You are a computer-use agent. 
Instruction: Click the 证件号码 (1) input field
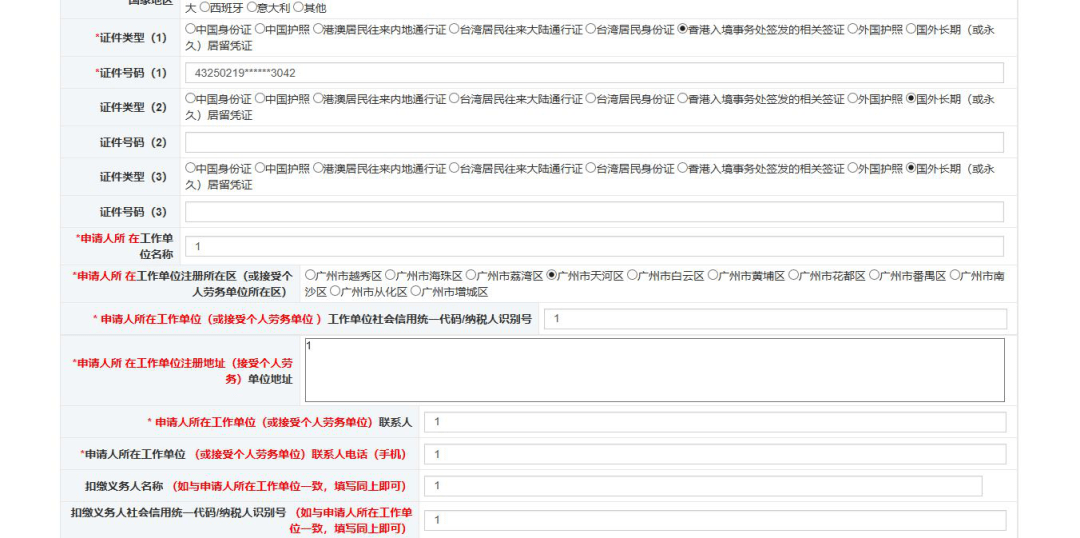click(x=594, y=73)
